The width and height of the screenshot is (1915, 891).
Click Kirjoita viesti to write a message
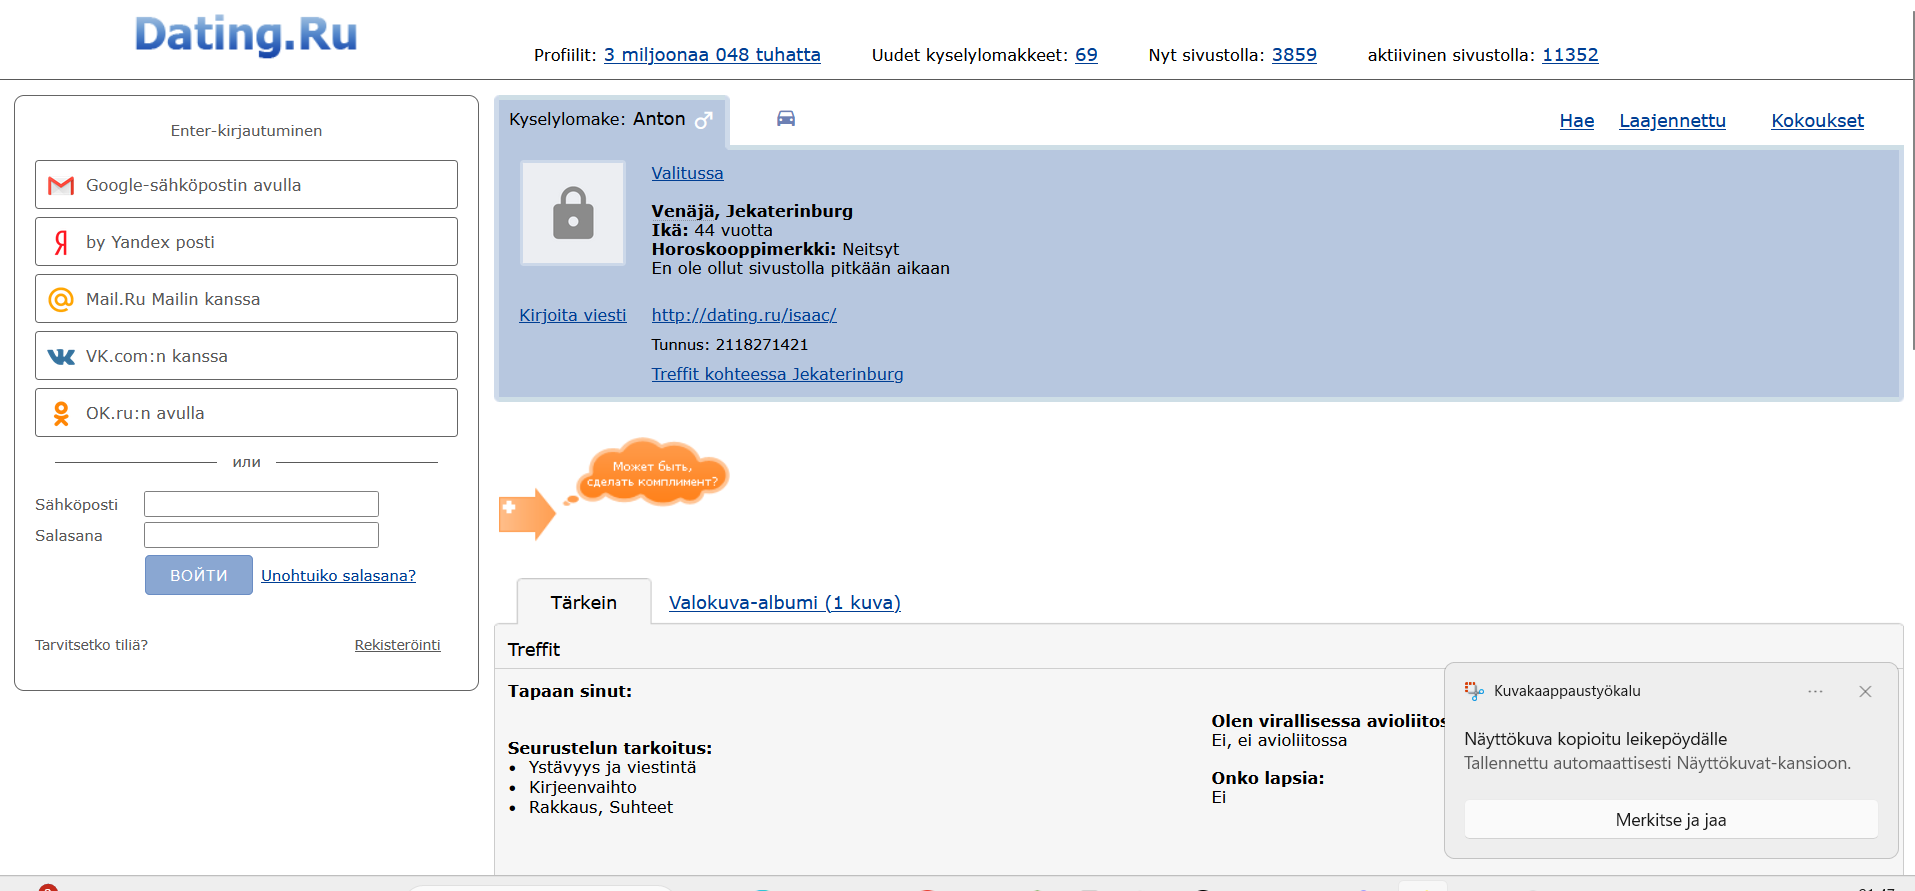[572, 315]
